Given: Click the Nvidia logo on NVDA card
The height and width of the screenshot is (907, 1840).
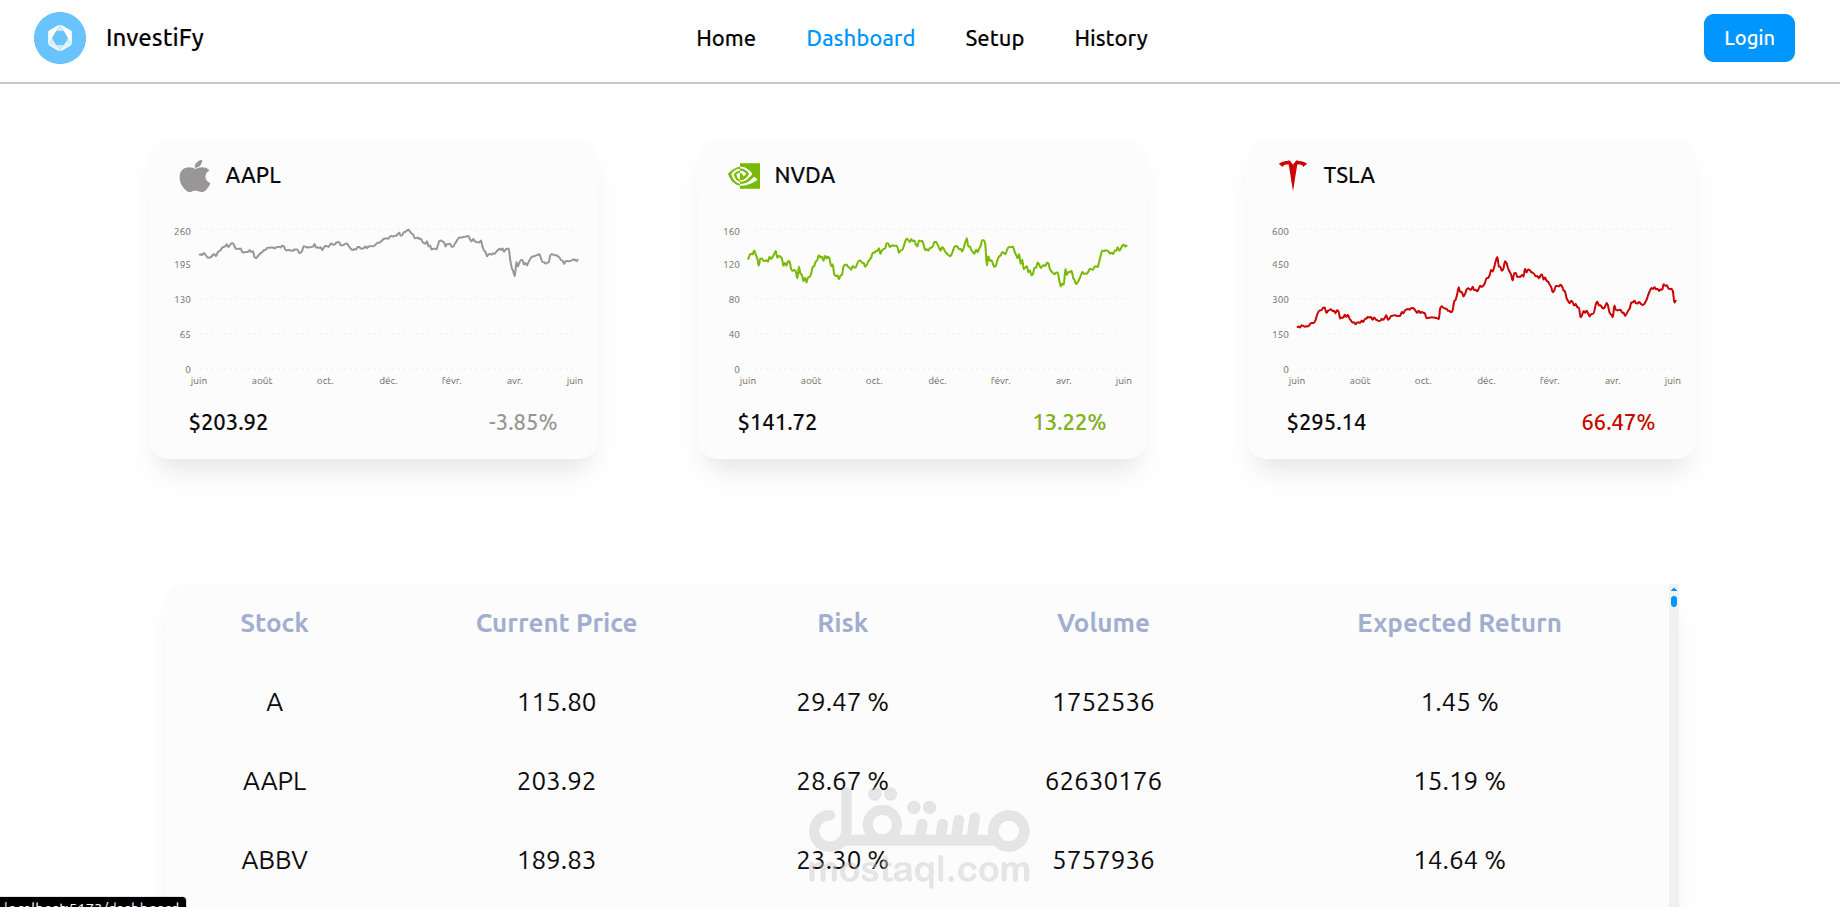Looking at the screenshot, I should (x=744, y=176).
